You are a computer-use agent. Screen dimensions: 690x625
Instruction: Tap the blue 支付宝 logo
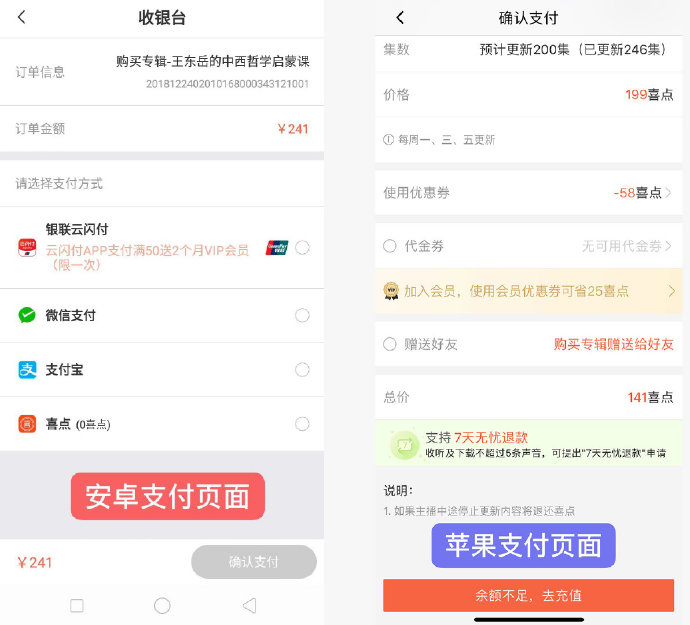27,370
